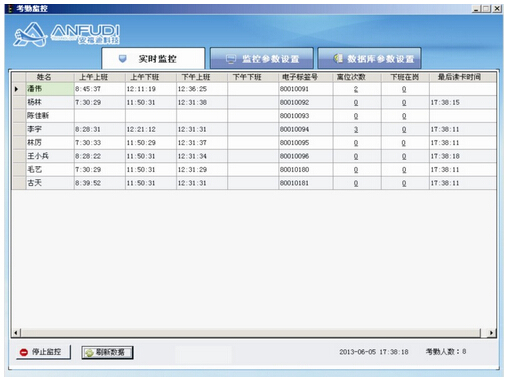Click the 考勤人数: 8 status label
This screenshot has width=507, height=379.
[x=446, y=351]
